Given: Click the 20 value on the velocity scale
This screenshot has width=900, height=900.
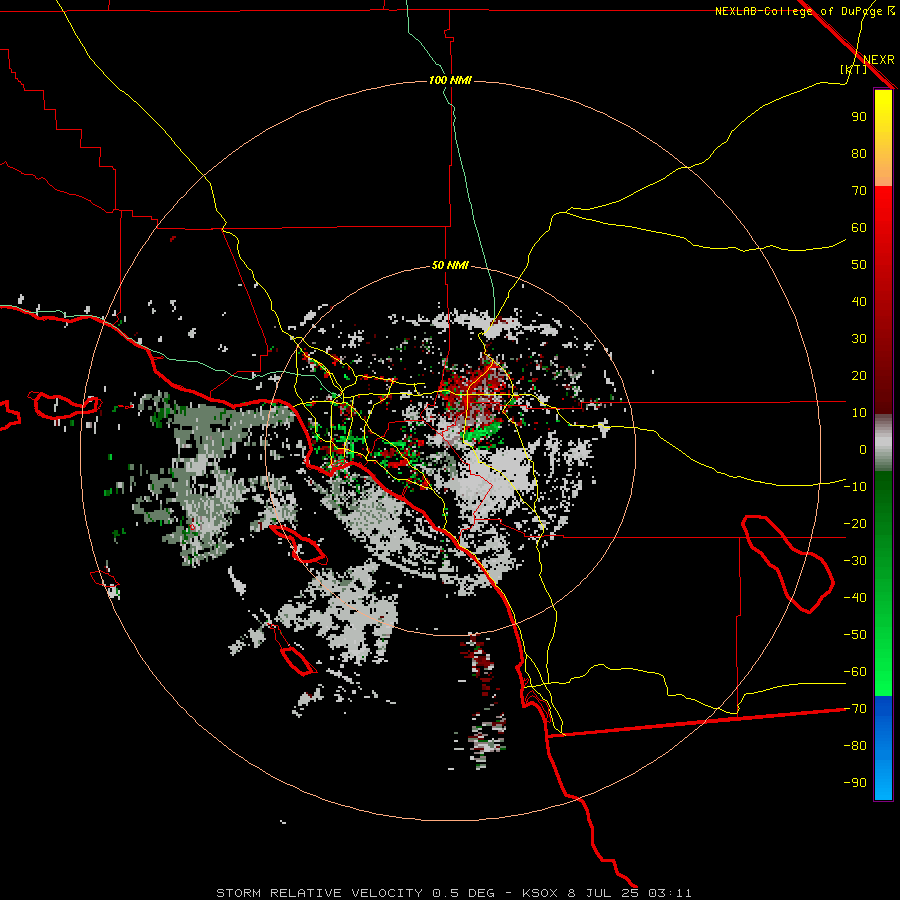Looking at the screenshot, I should [859, 375].
